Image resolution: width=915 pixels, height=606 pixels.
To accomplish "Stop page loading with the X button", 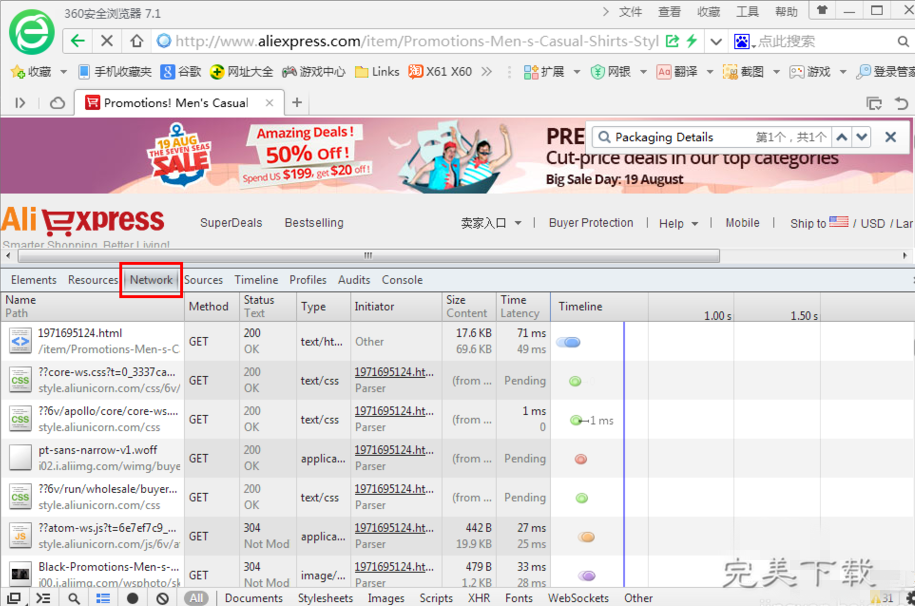I will [107, 41].
